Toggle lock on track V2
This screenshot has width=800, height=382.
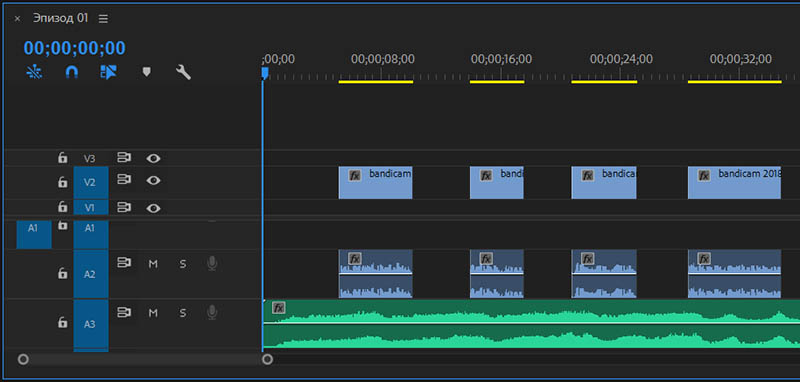[x=62, y=182]
